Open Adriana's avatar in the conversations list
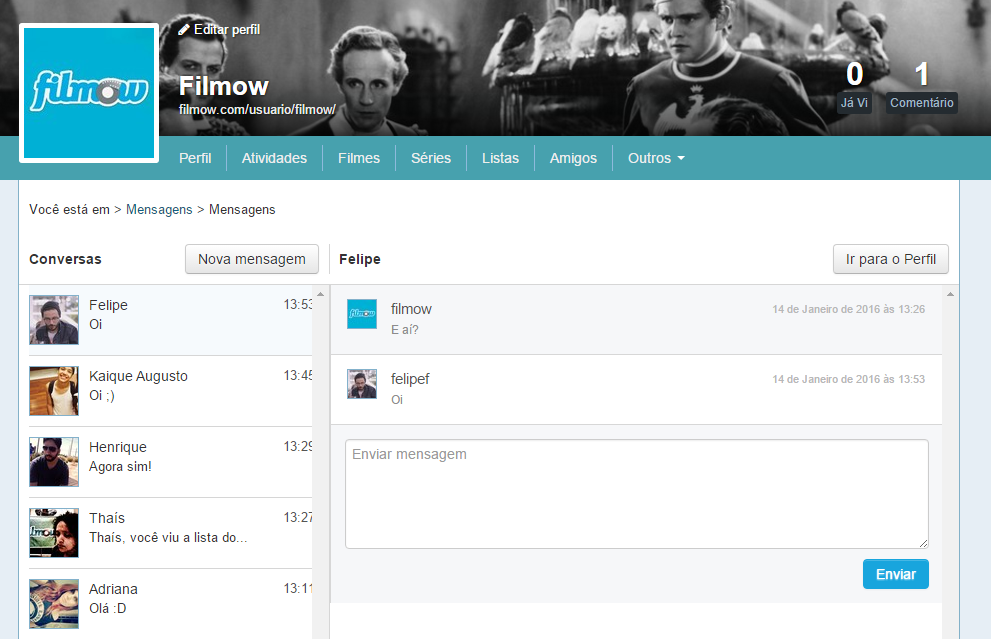The image size is (991, 639). click(x=54, y=604)
